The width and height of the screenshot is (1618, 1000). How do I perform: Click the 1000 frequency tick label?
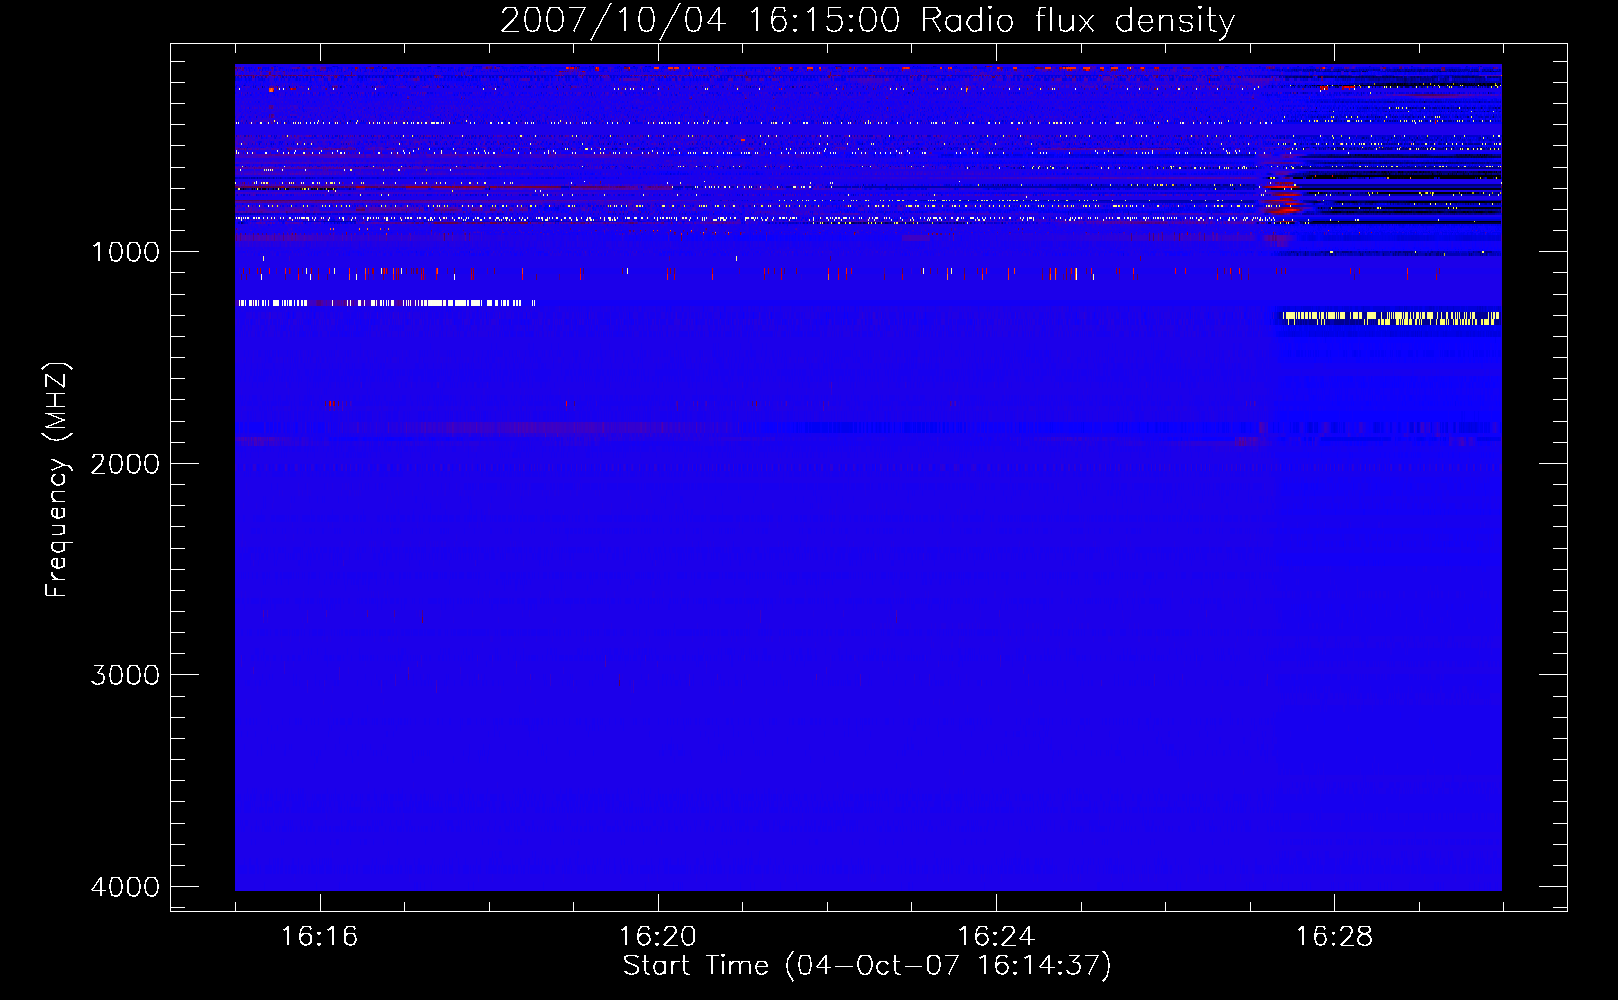tap(125, 252)
